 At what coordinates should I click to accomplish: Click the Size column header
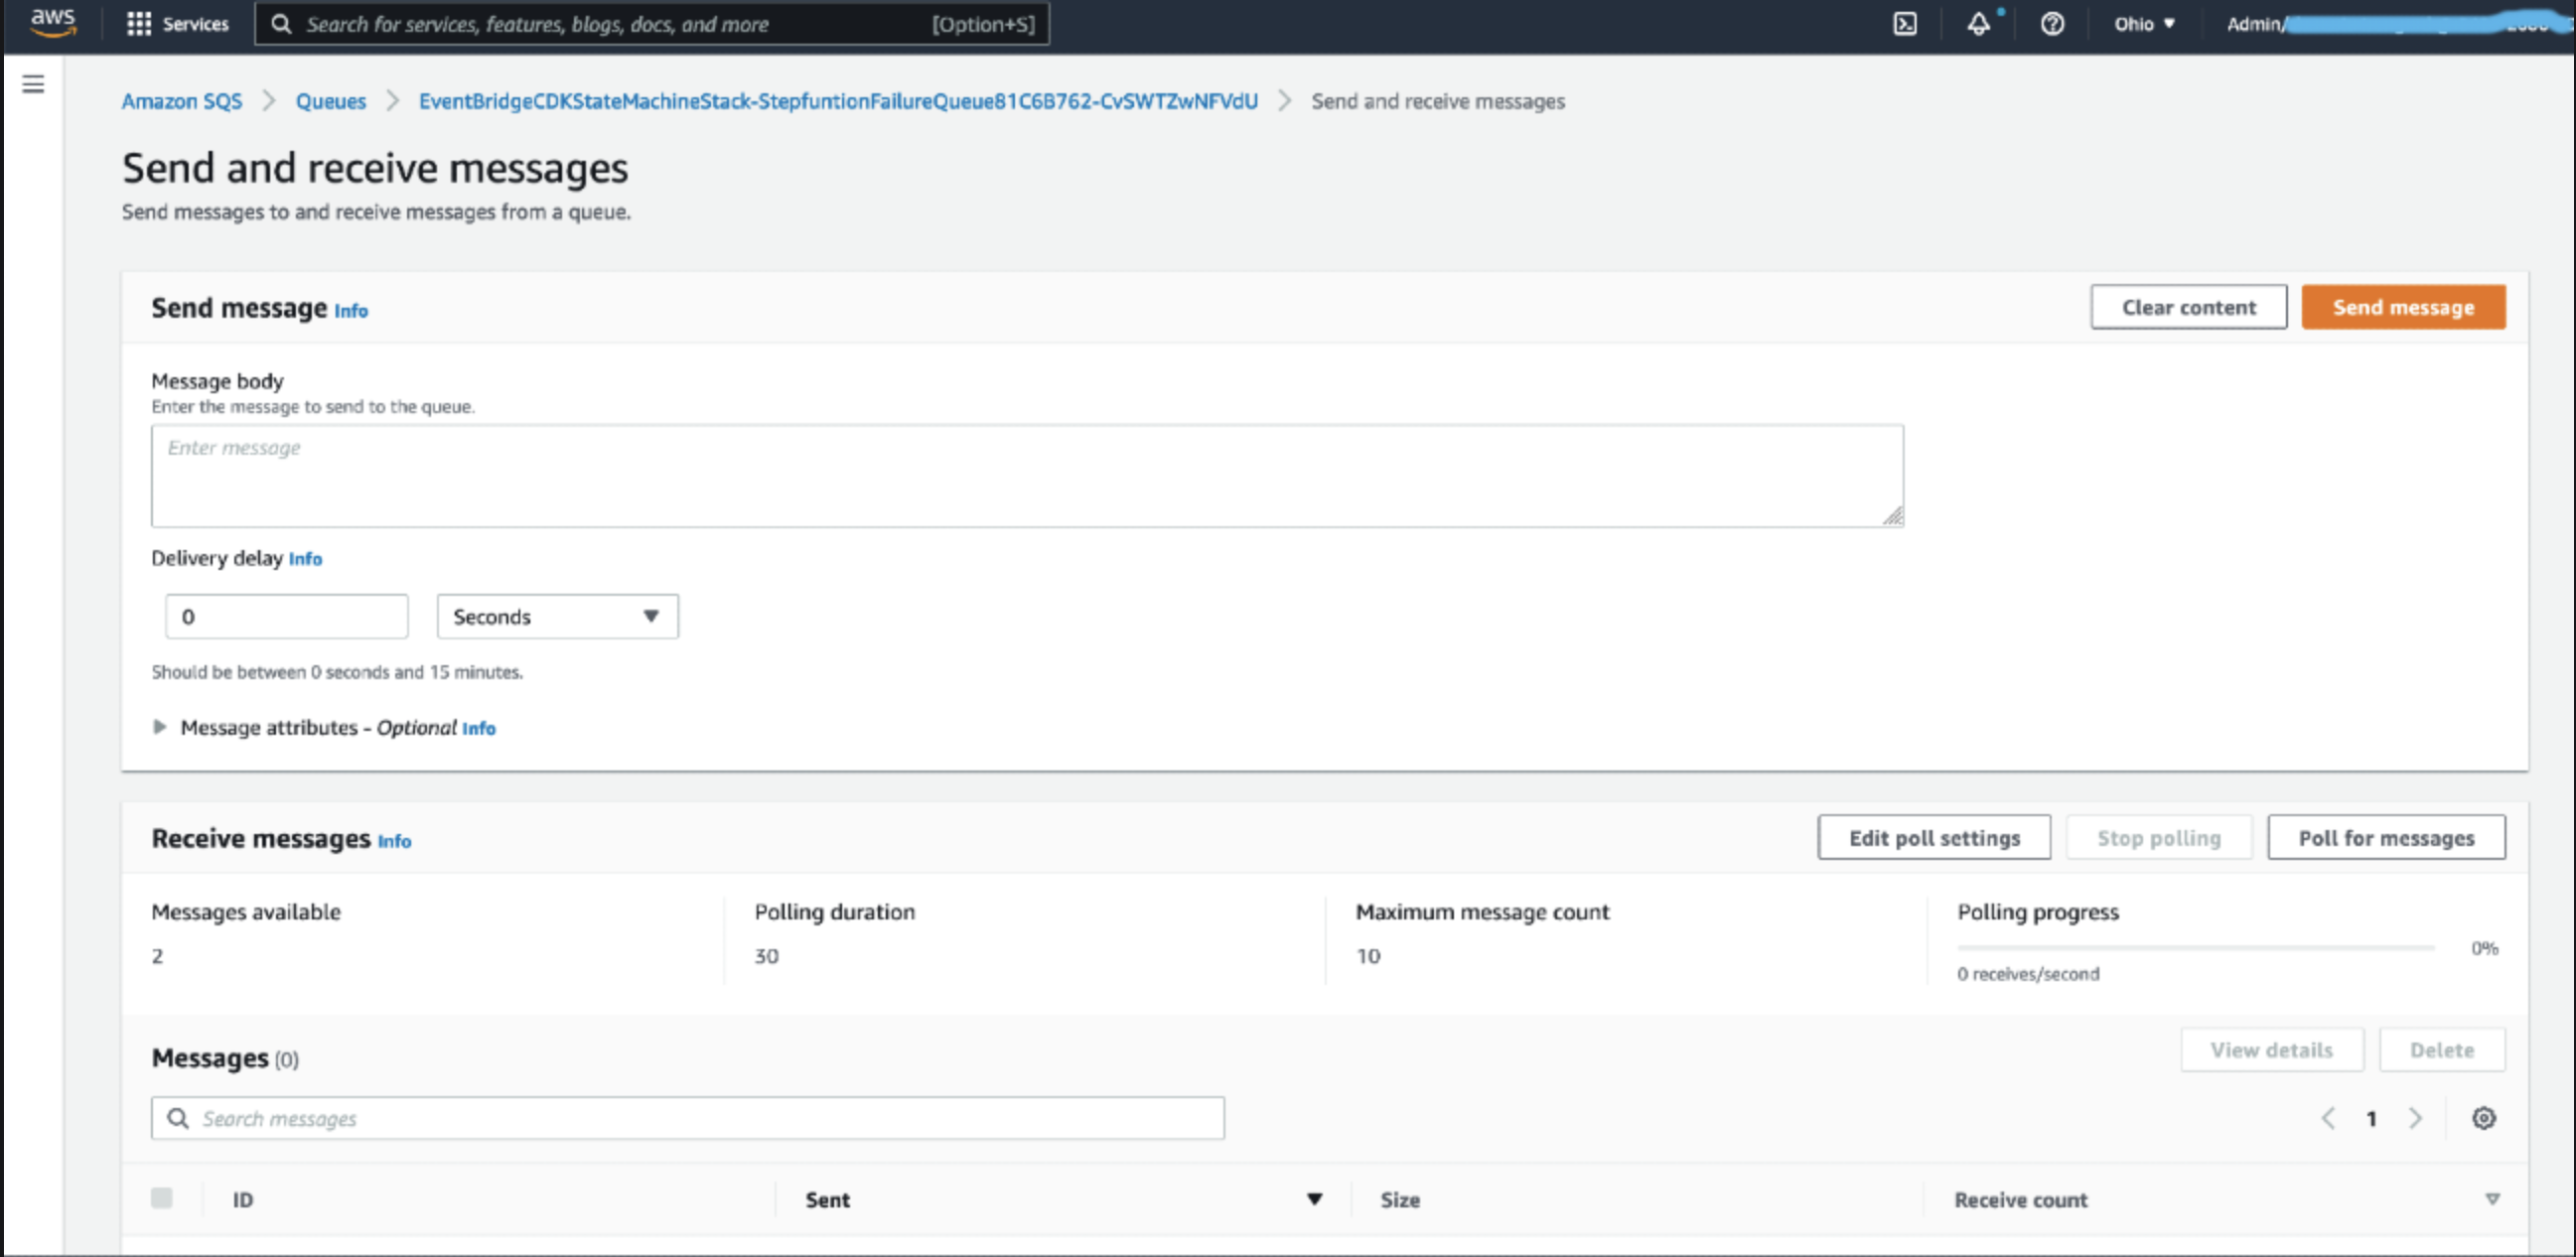pos(1400,1199)
